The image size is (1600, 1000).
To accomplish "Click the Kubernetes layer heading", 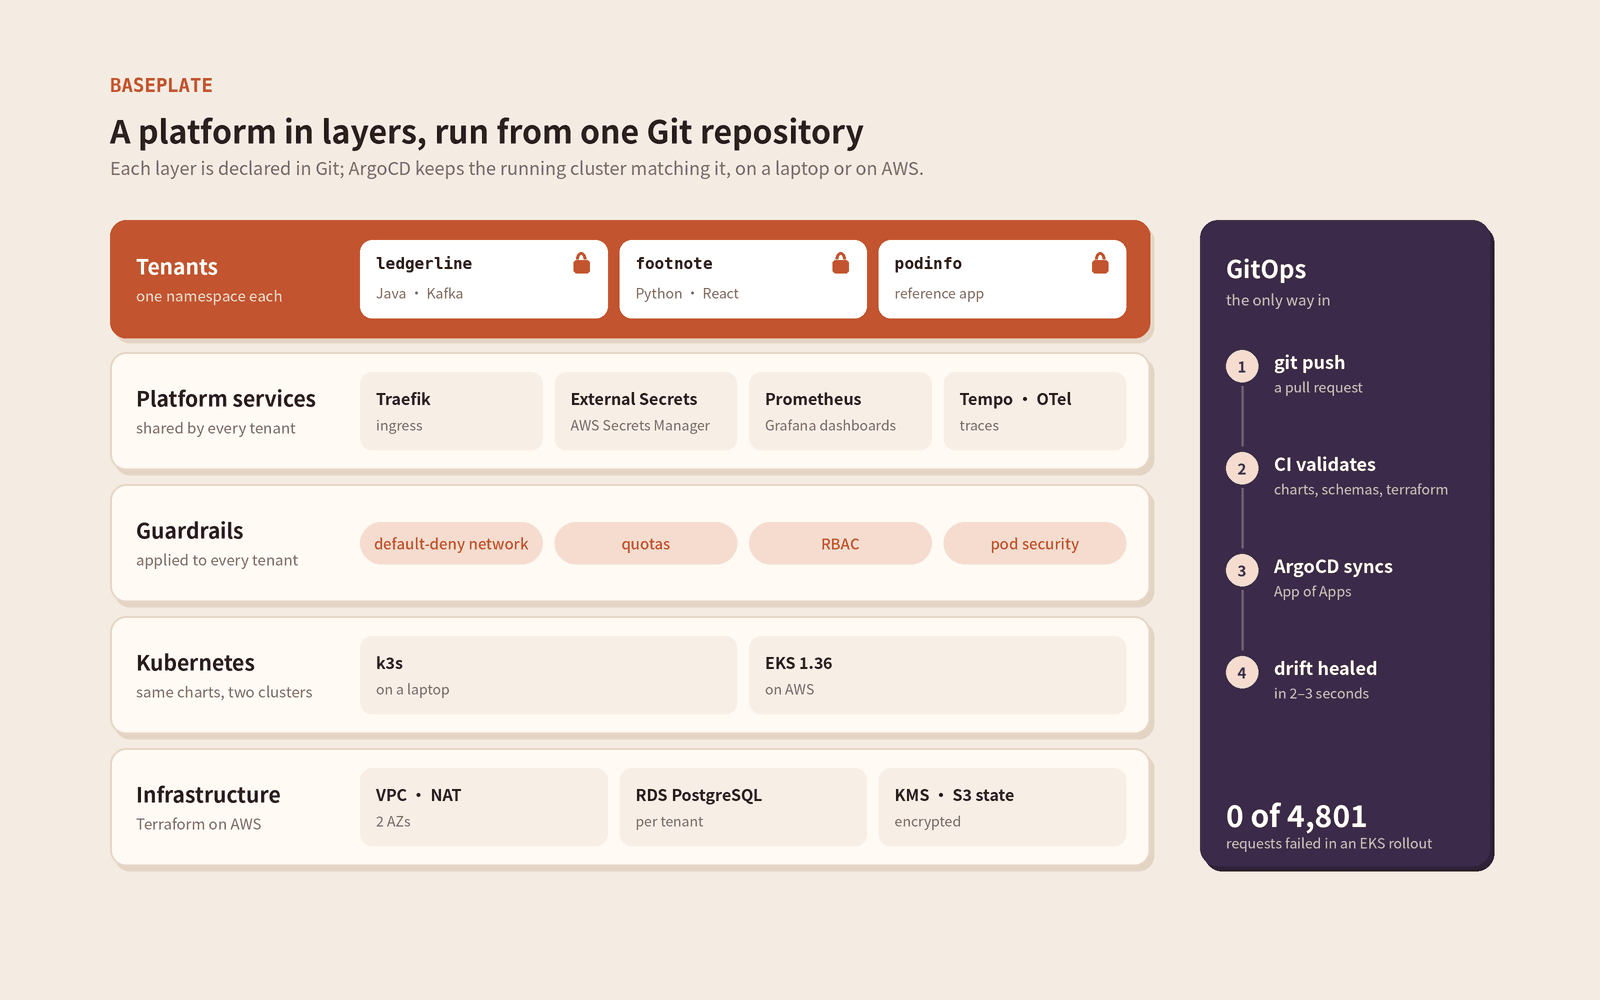I will pos(195,663).
